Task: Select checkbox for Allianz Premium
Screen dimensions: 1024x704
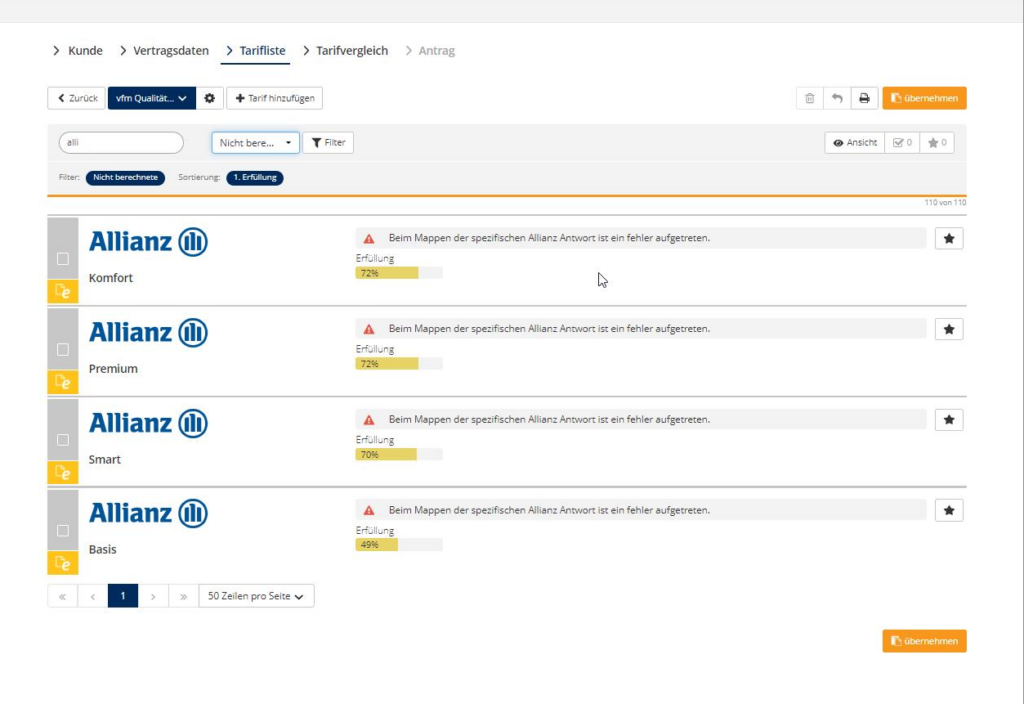Action: point(63,349)
